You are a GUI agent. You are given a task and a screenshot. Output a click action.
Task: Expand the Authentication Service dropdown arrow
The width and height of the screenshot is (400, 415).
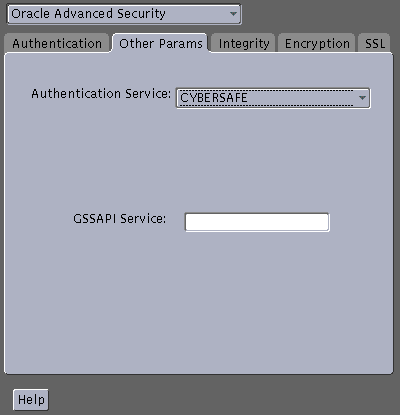pos(362,98)
